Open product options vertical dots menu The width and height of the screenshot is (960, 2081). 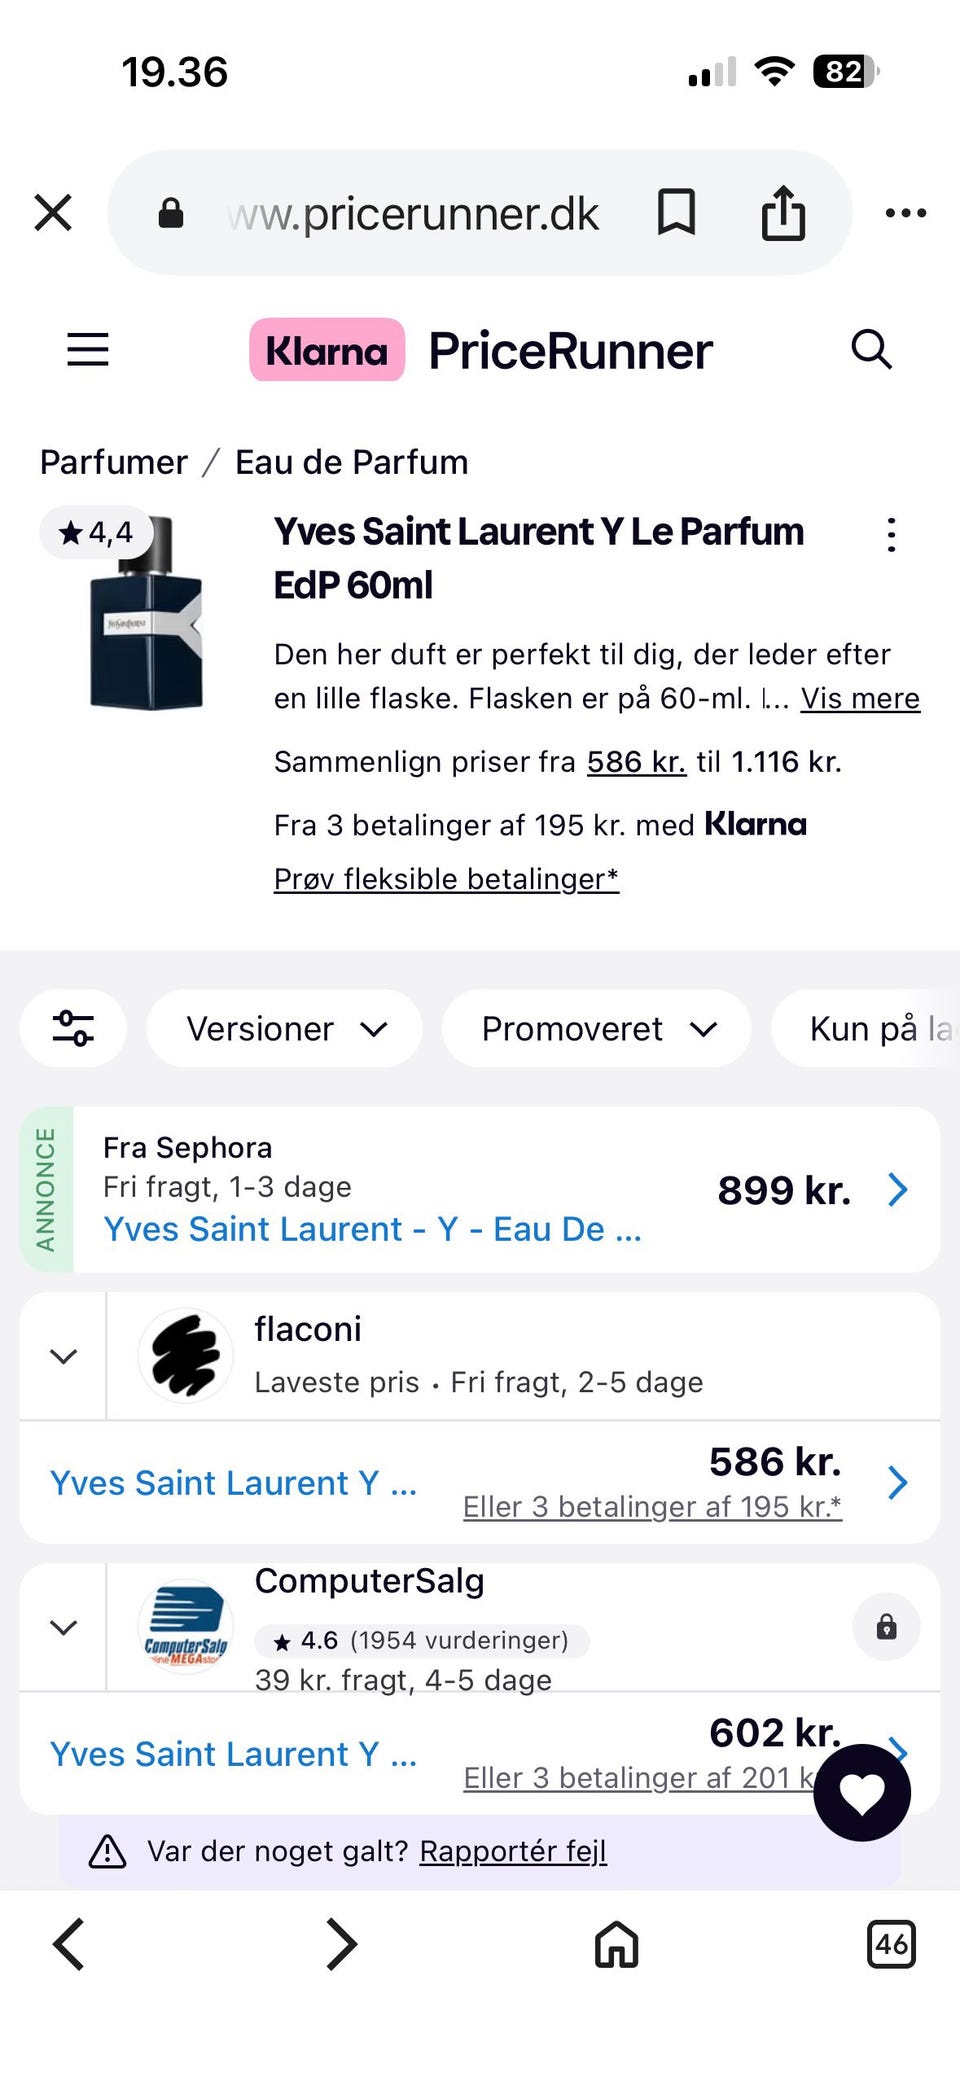tap(891, 535)
